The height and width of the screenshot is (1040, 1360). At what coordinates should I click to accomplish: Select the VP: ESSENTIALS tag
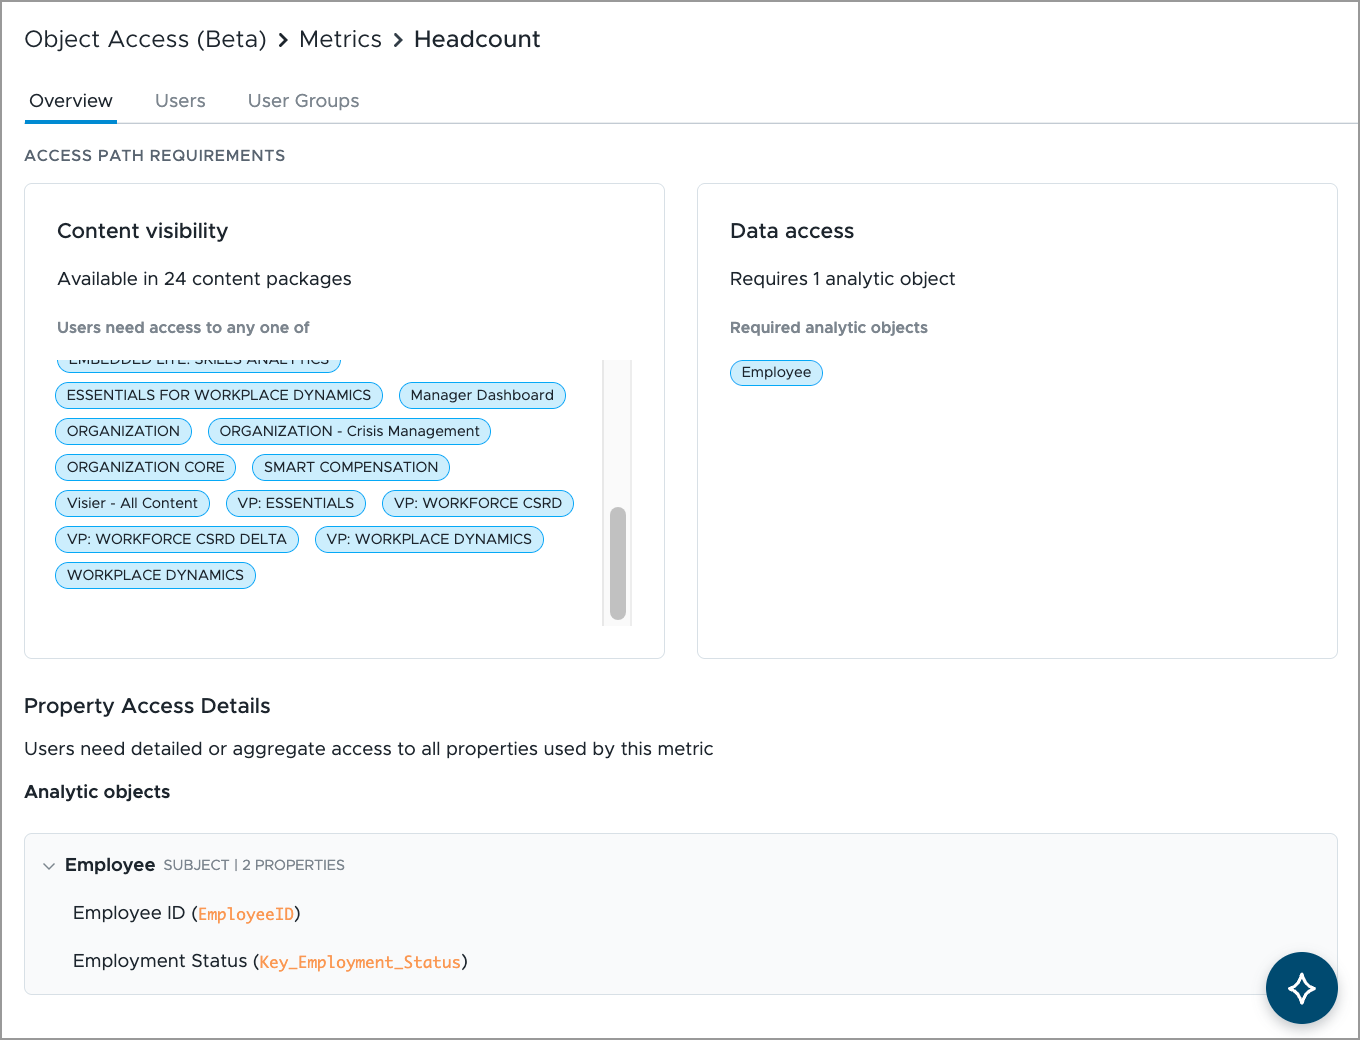point(296,503)
